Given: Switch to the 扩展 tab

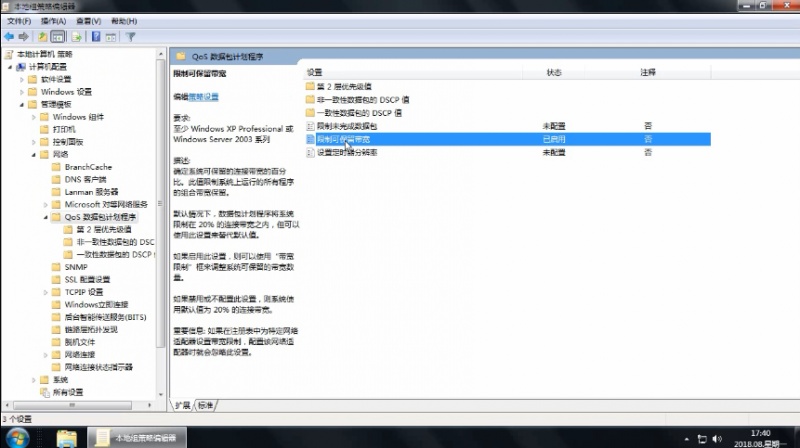Looking at the screenshot, I should pyautogui.click(x=182, y=405).
